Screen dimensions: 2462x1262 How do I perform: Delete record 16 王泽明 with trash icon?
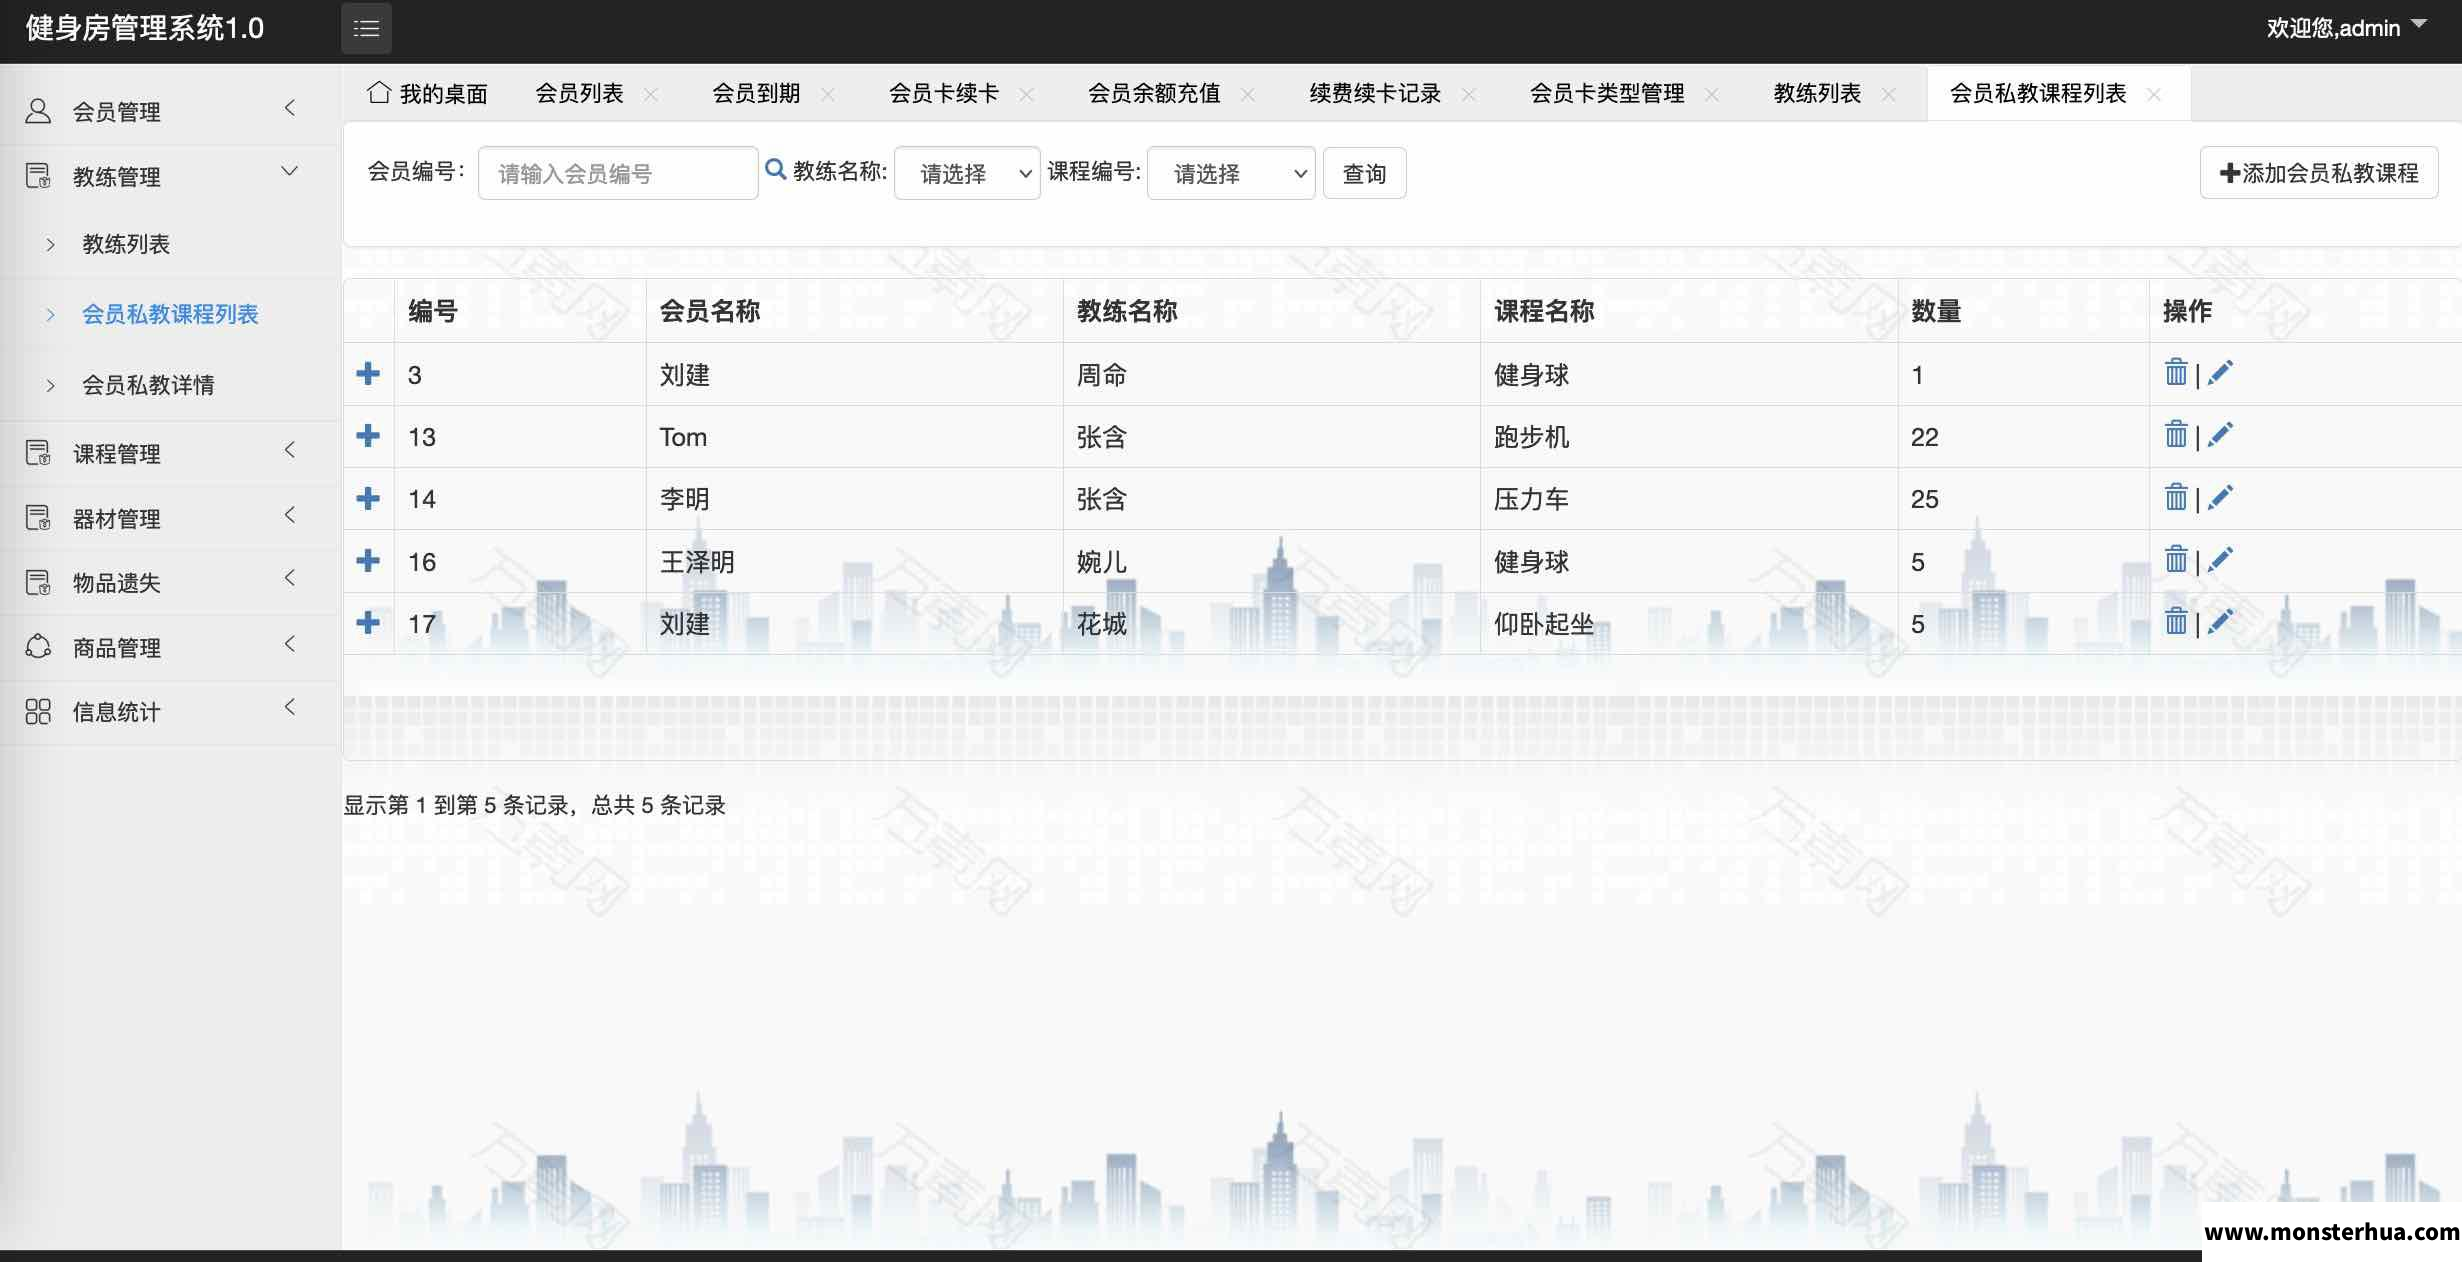click(2176, 559)
